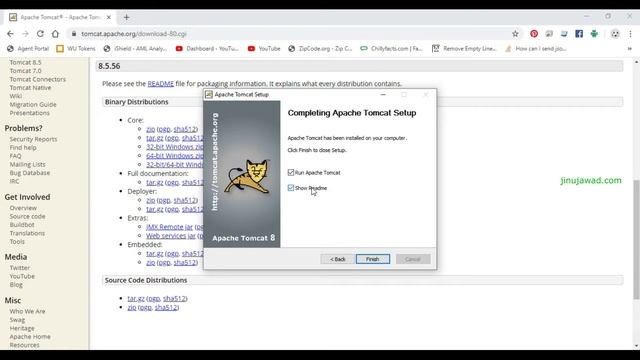Click the profile avatar icon in toolbar
The width and height of the screenshot is (640, 360).
(615, 34)
